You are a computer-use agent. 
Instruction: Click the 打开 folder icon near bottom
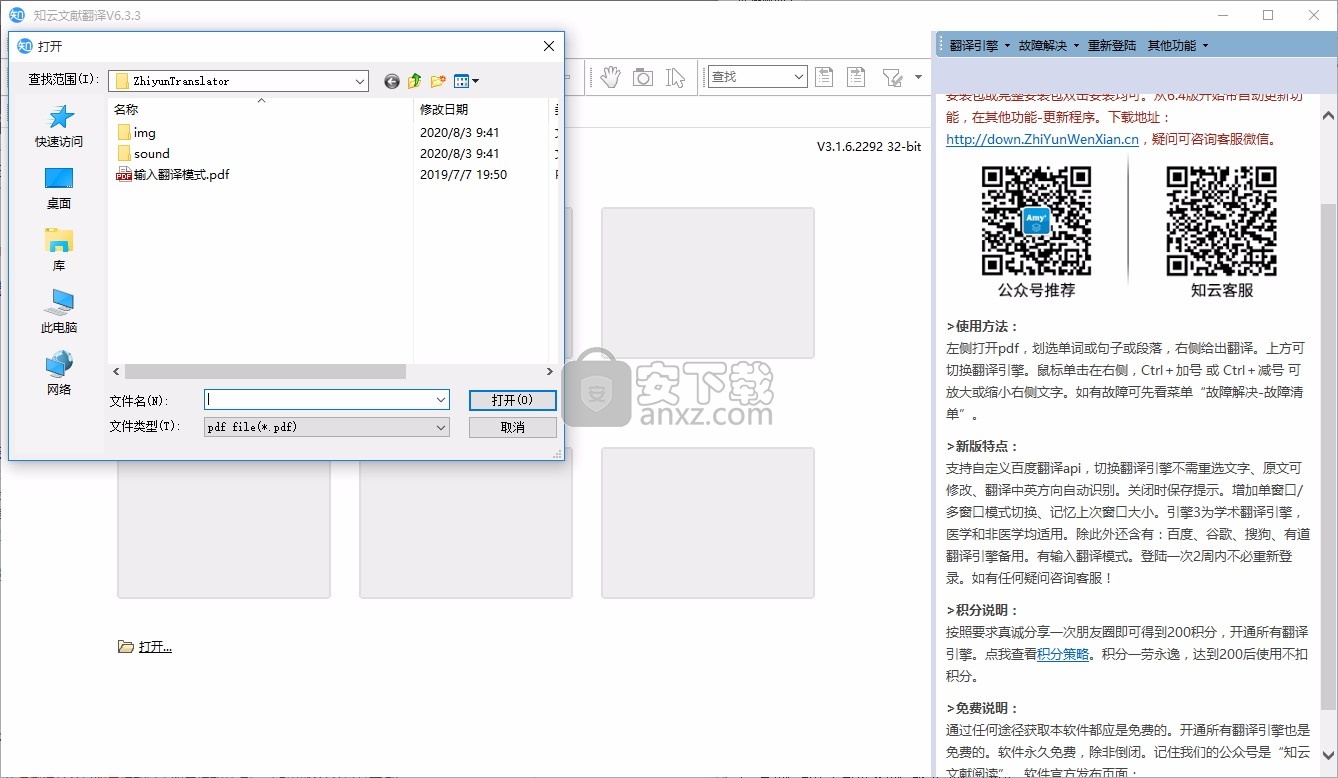coord(125,647)
